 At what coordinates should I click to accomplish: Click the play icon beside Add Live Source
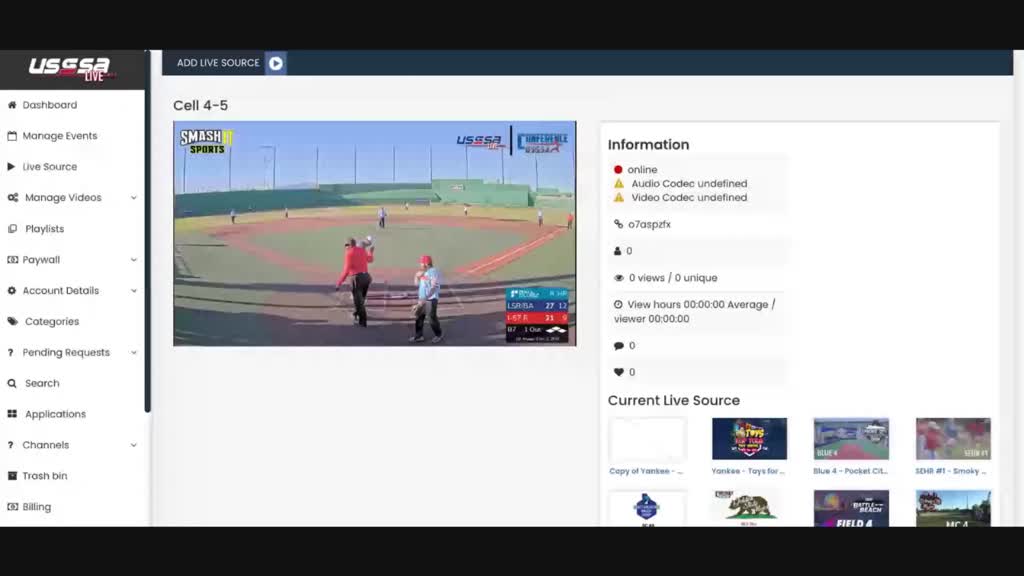(276, 63)
